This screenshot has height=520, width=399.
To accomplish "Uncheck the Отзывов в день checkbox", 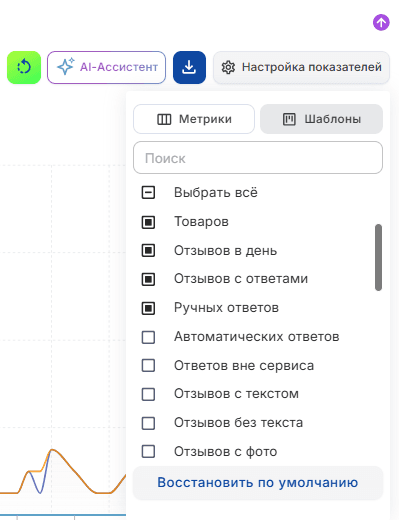I will [148, 250].
